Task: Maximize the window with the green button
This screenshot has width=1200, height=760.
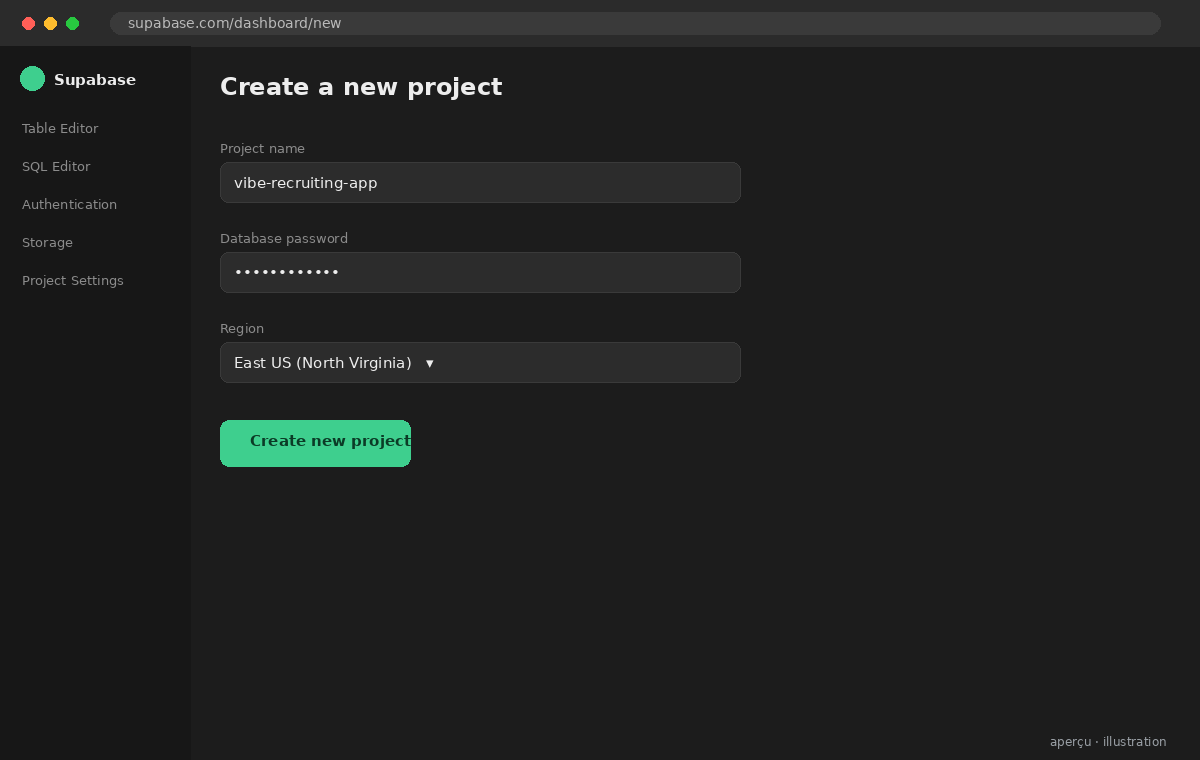Action: pyautogui.click(x=72, y=23)
